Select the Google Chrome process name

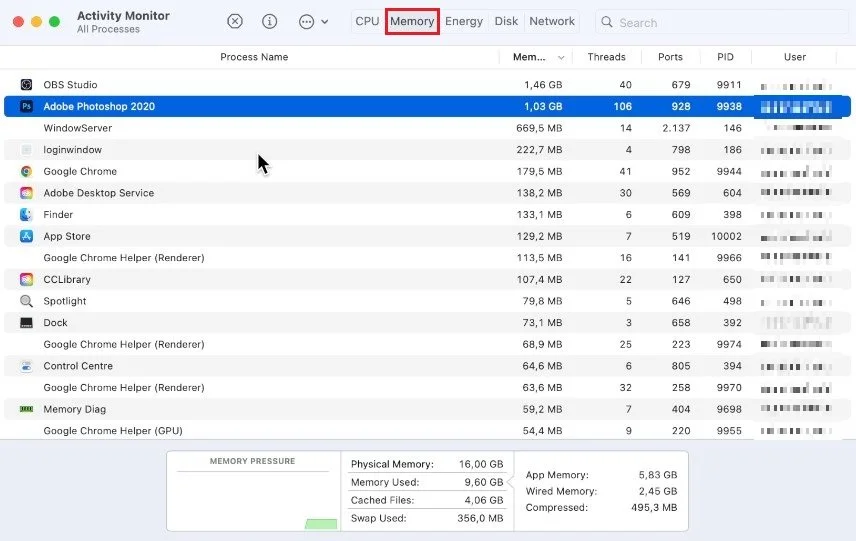point(80,171)
